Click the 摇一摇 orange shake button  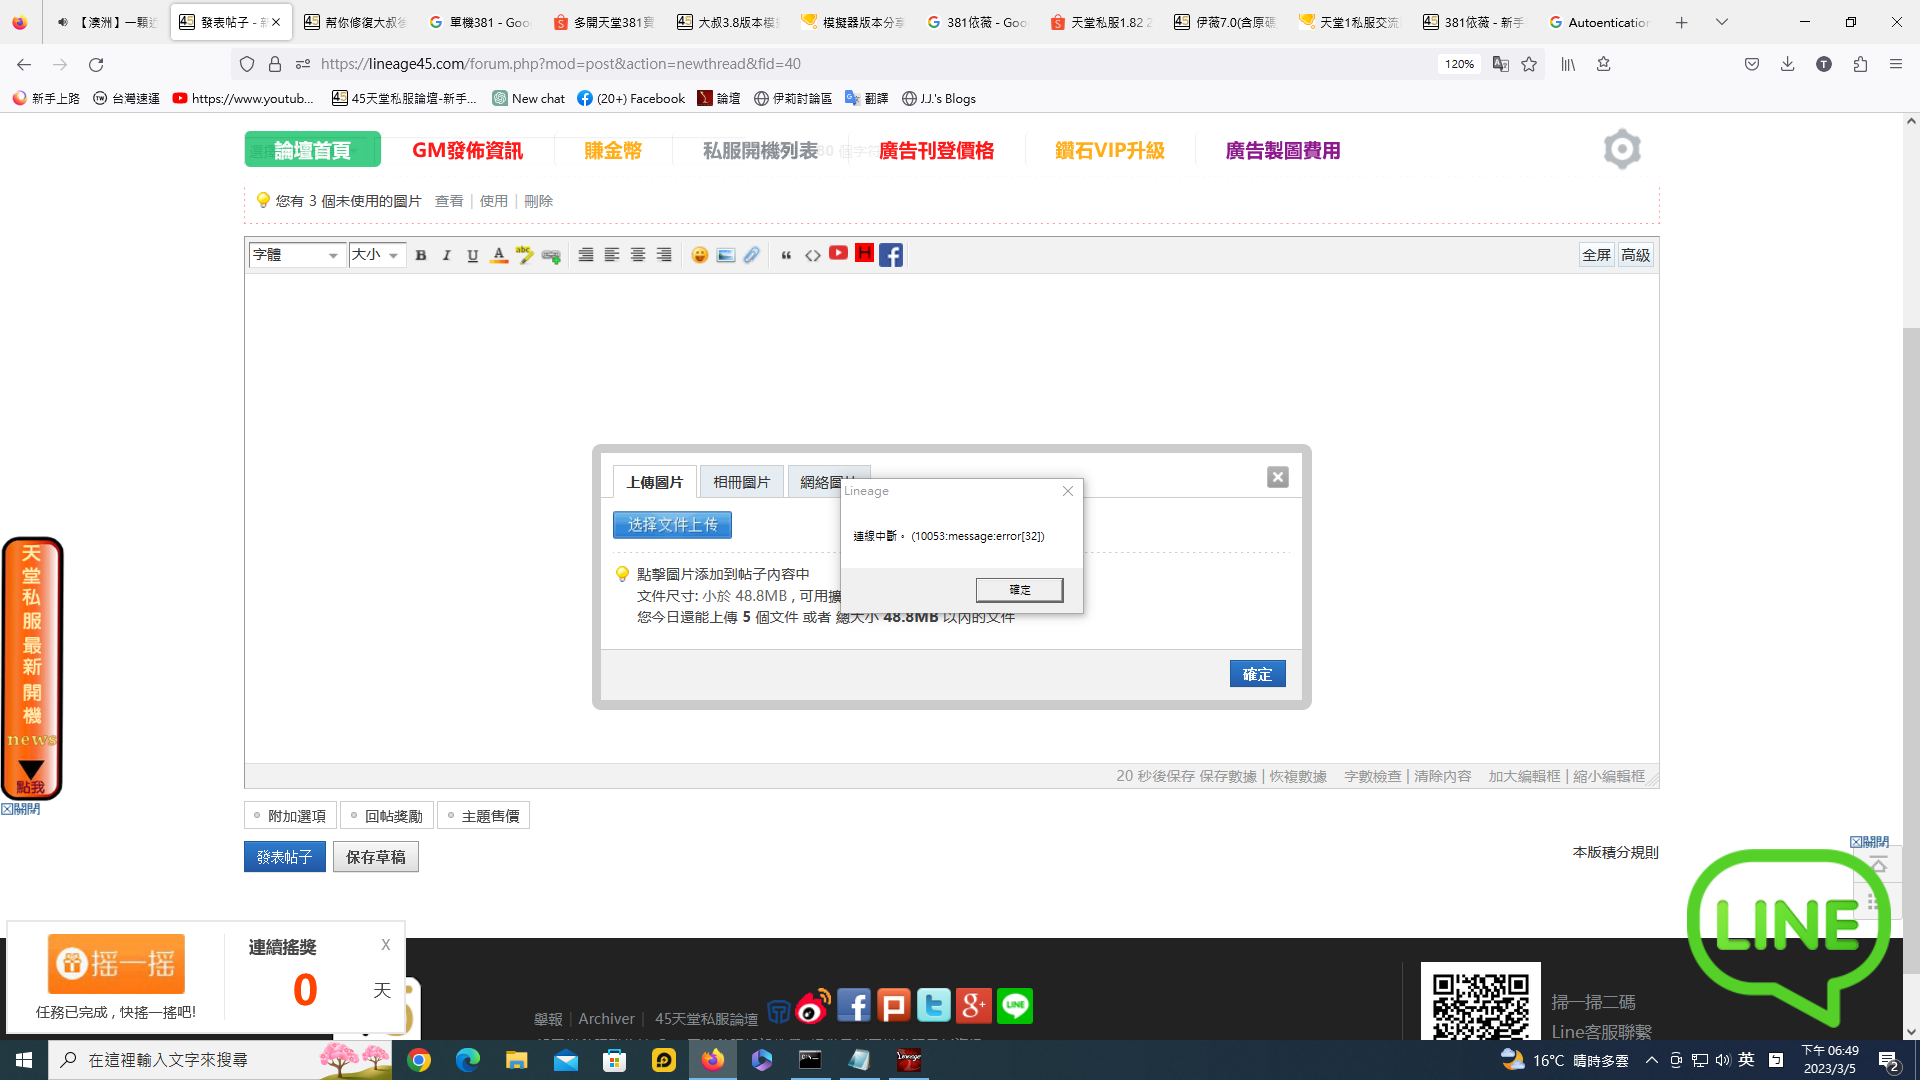click(116, 964)
